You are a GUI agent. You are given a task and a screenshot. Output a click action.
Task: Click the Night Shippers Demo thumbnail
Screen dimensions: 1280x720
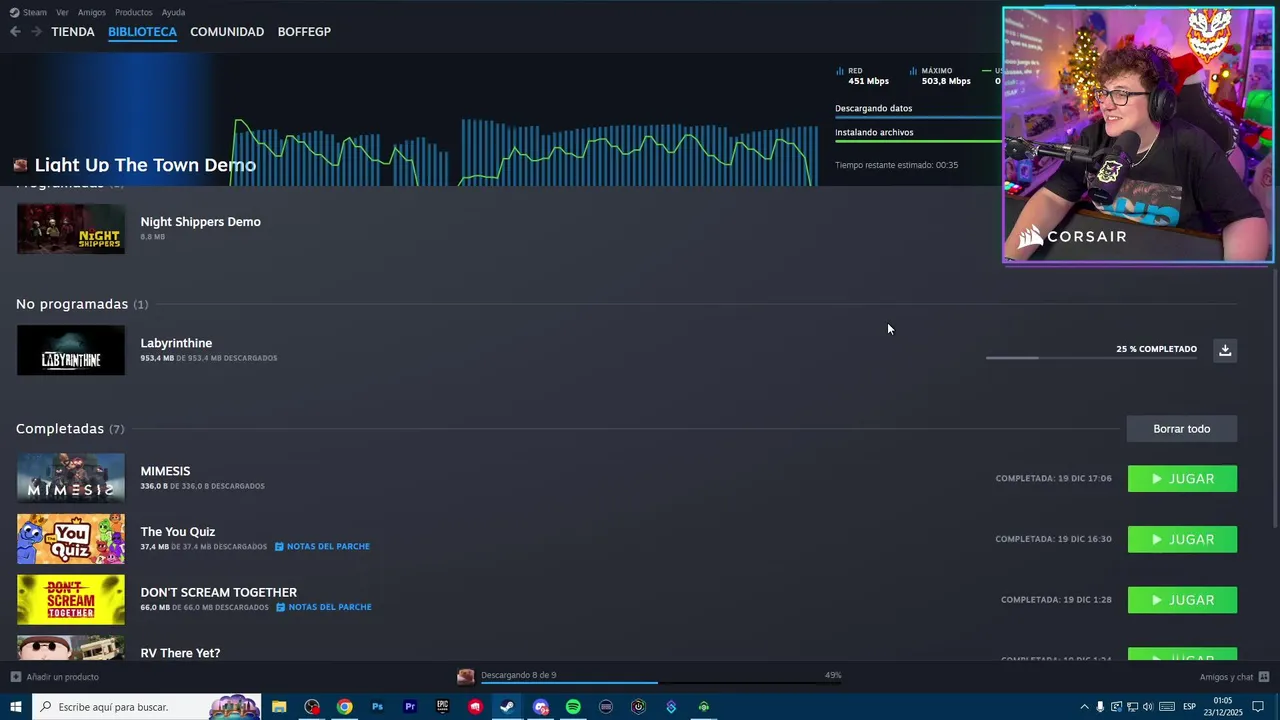pos(71,229)
